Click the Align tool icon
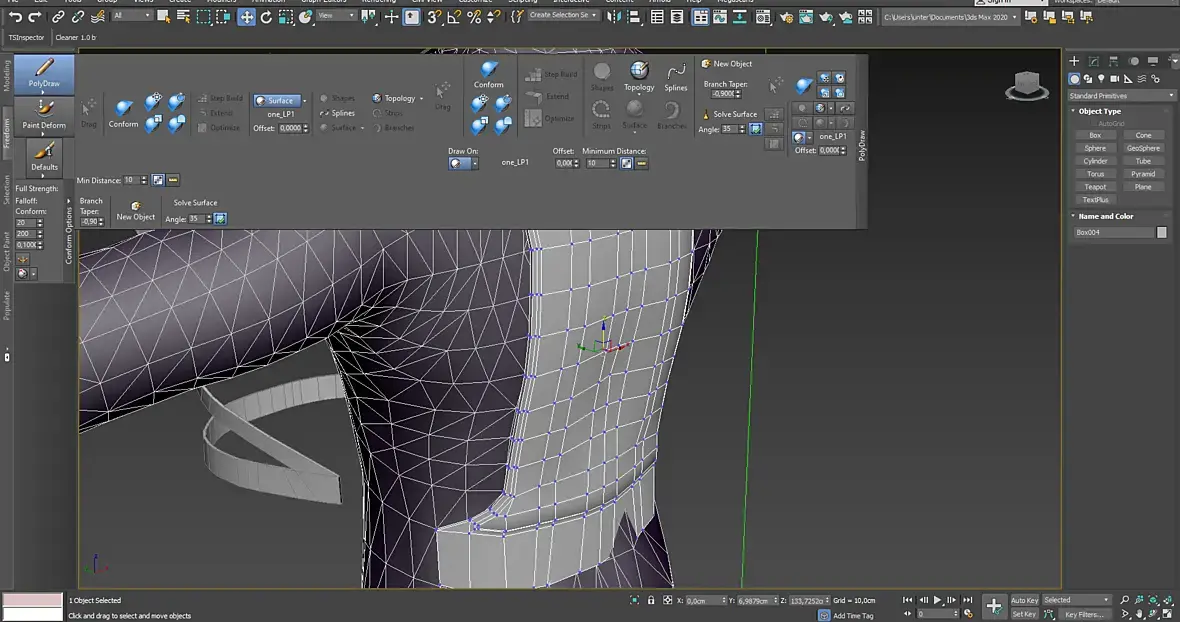 click(634, 17)
